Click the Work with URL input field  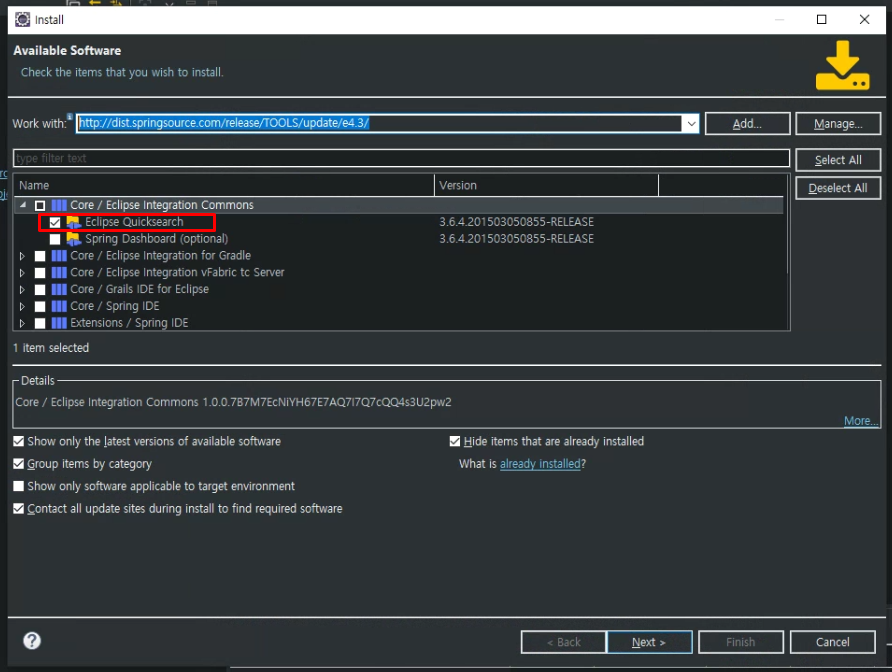point(379,123)
